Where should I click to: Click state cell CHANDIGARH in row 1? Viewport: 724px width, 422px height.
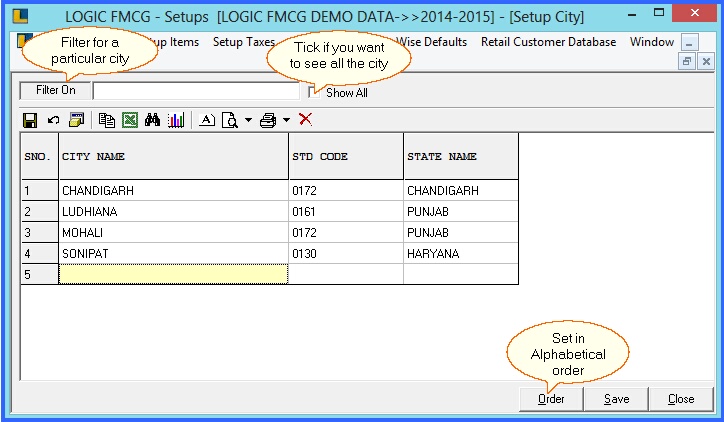click(461, 190)
